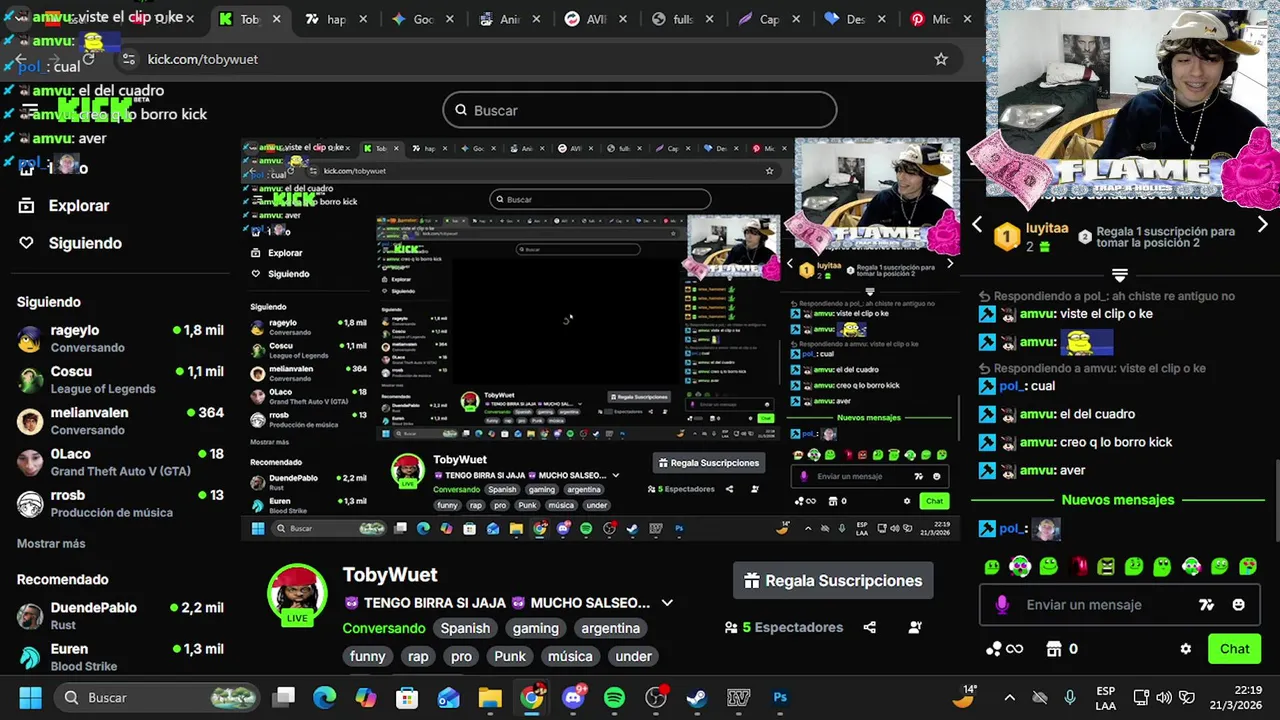1280x720 pixels.
Task: Go to previous leaderboard slide arrow
Action: (x=978, y=225)
